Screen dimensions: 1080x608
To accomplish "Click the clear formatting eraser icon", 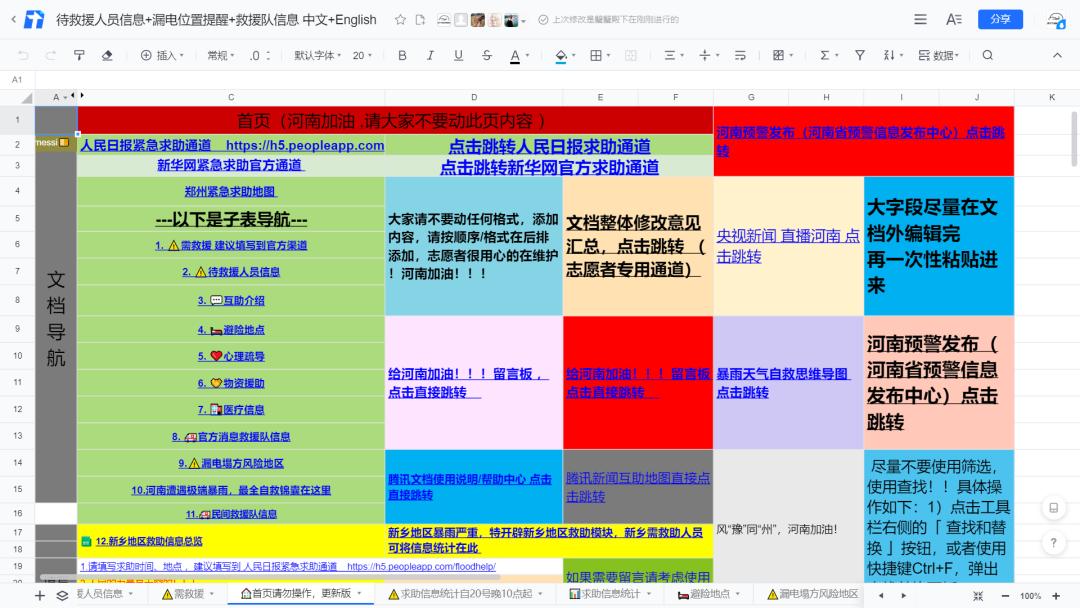I will pos(107,56).
